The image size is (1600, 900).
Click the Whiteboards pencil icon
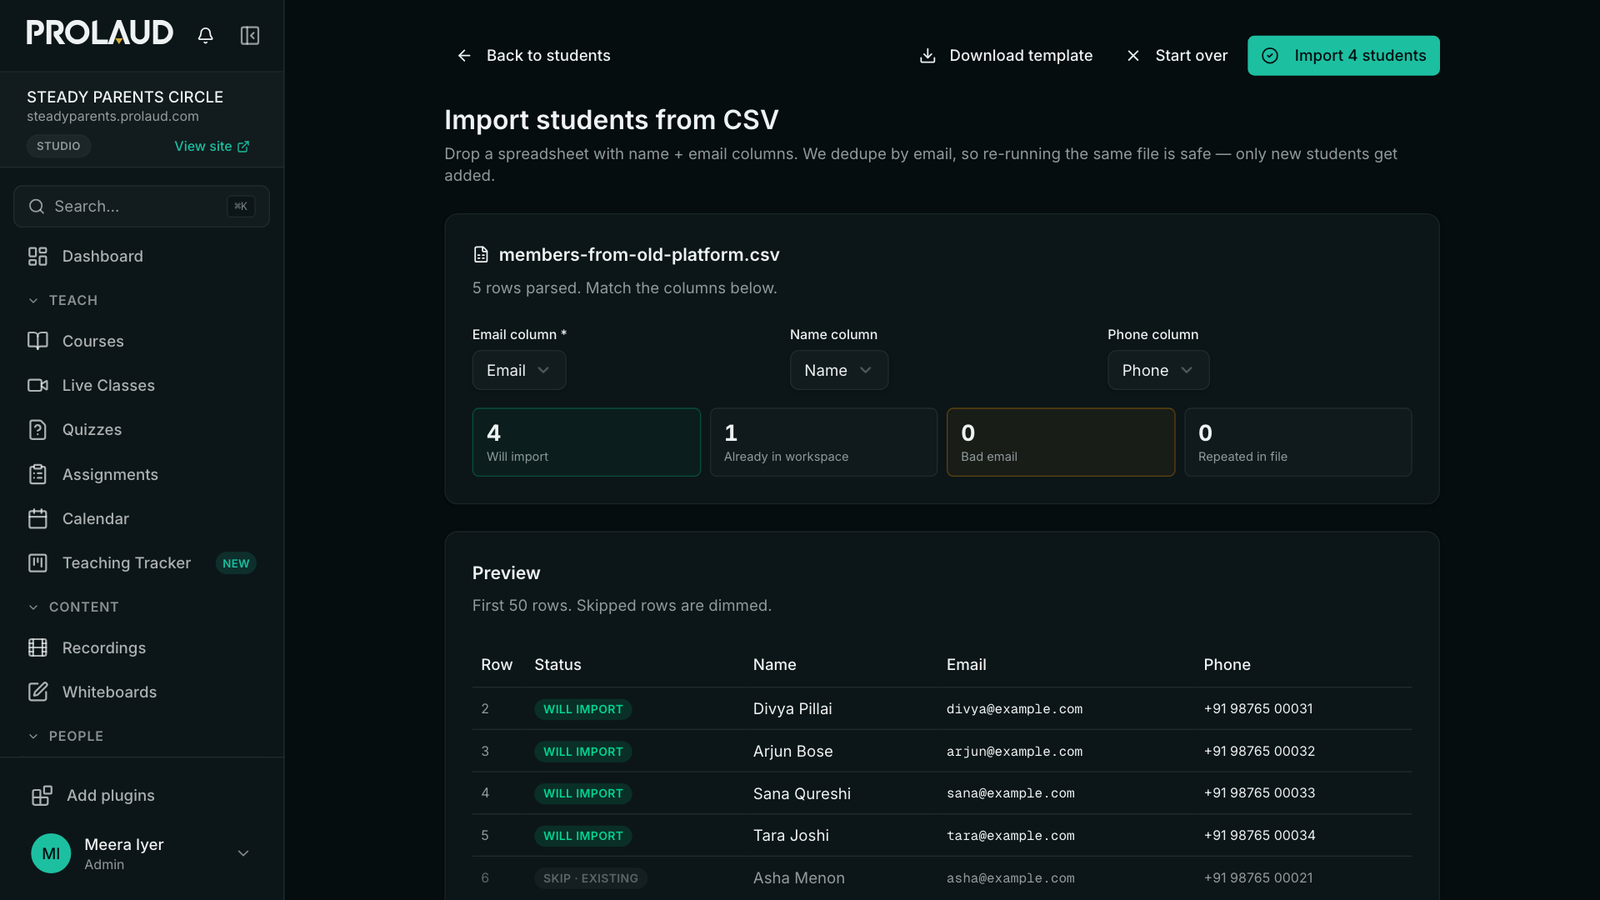point(38,692)
